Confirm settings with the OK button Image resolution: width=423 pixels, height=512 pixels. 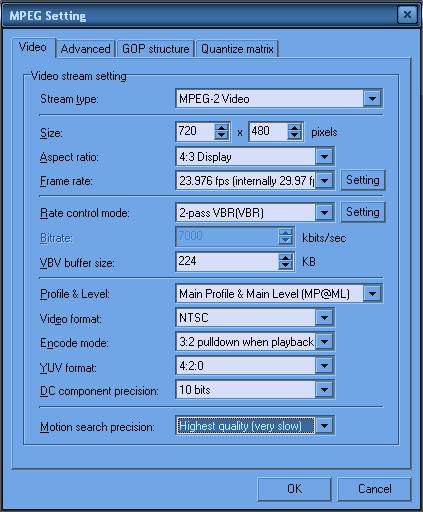[294, 489]
